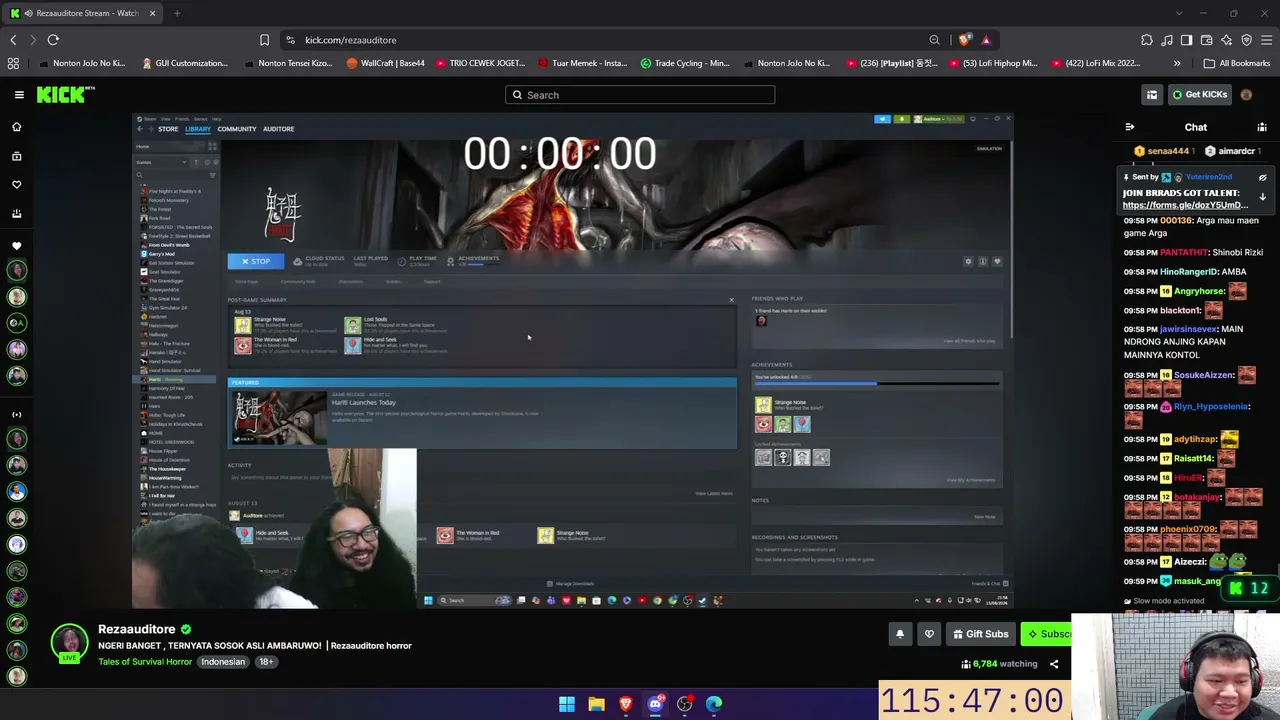The height and width of the screenshot is (720, 1280).
Task: Toggle the browser sidebar panel
Action: coord(1186,40)
